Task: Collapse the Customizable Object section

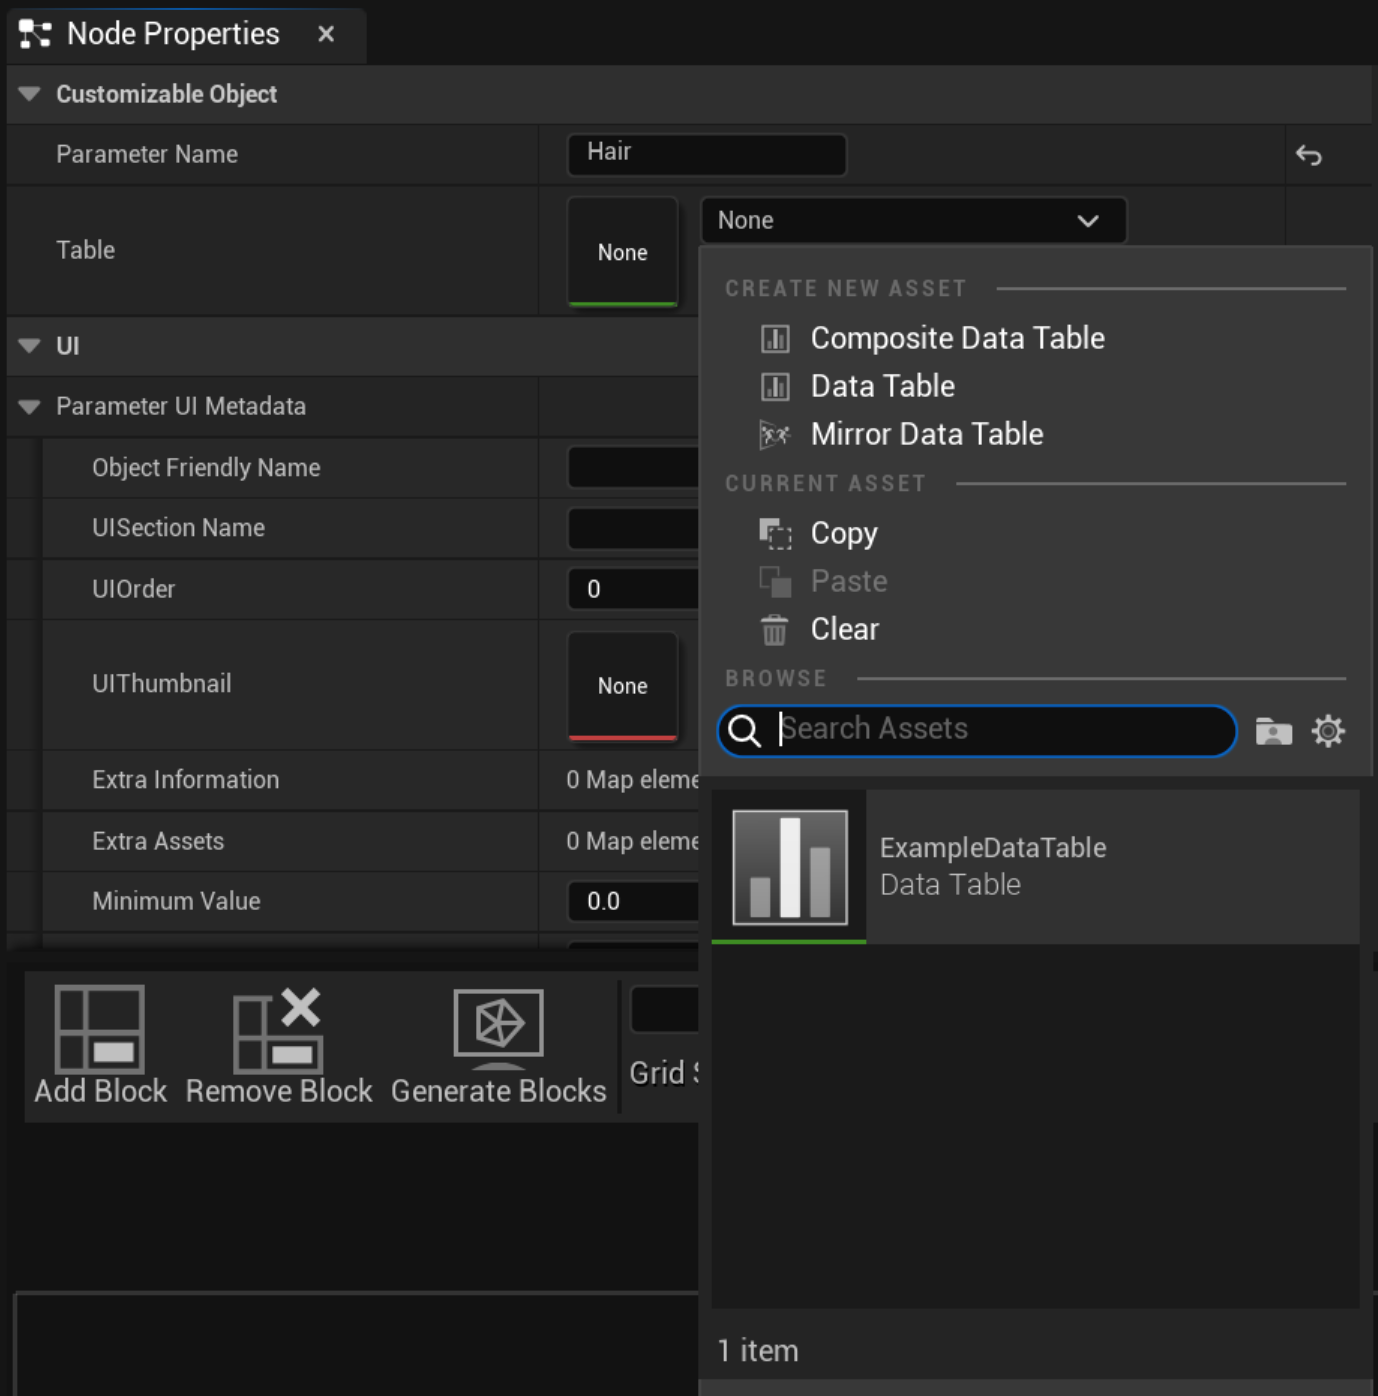Action: tap(30, 94)
